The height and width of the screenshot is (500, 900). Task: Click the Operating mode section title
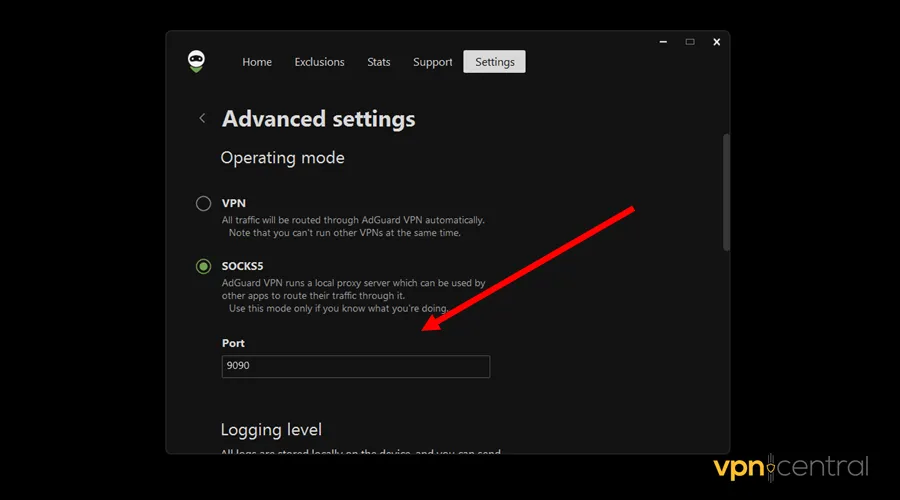[282, 158]
